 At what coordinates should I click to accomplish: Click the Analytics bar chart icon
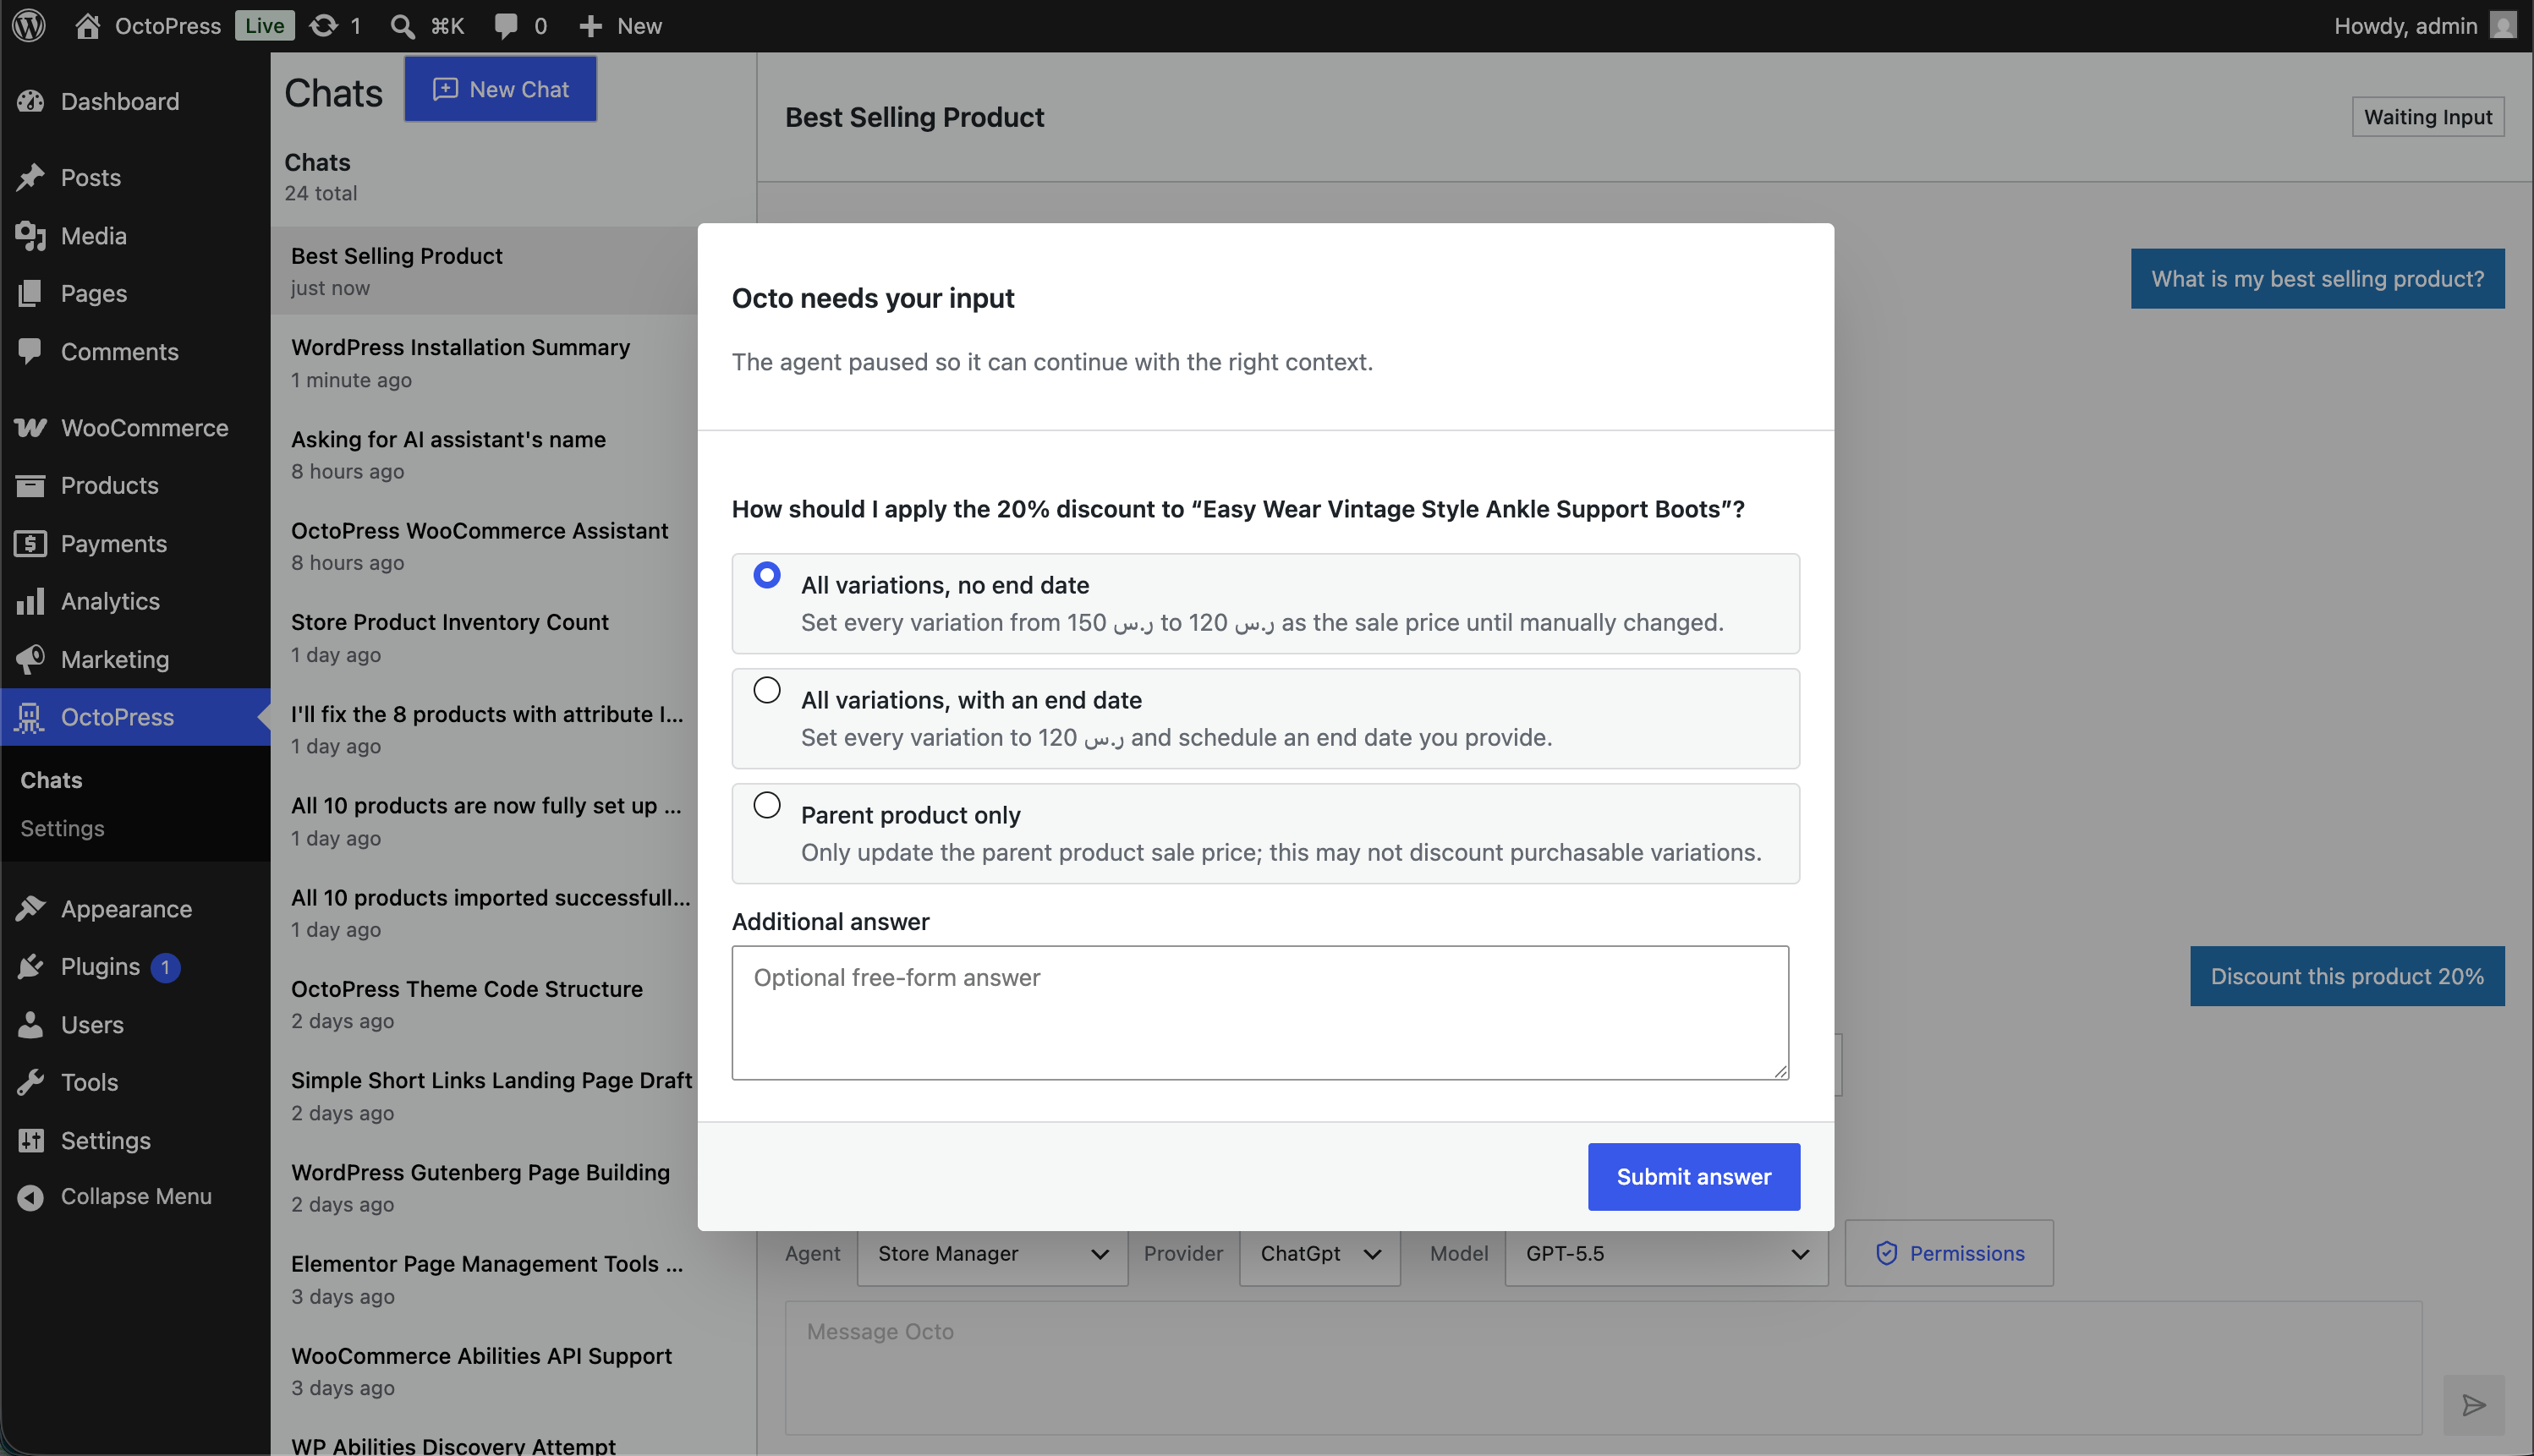(30, 601)
